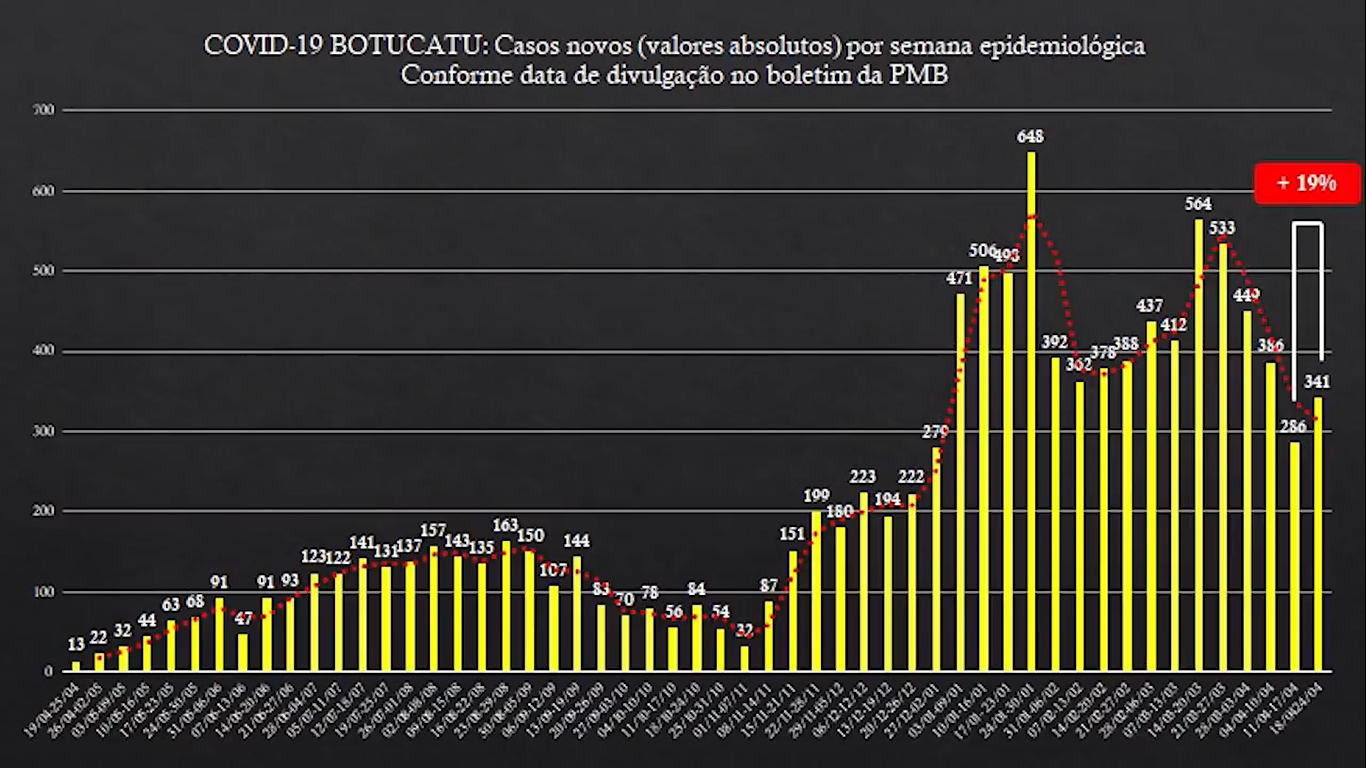Select the bar with value 47
Image resolution: width=1366 pixels, height=768 pixels.
point(242,651)
